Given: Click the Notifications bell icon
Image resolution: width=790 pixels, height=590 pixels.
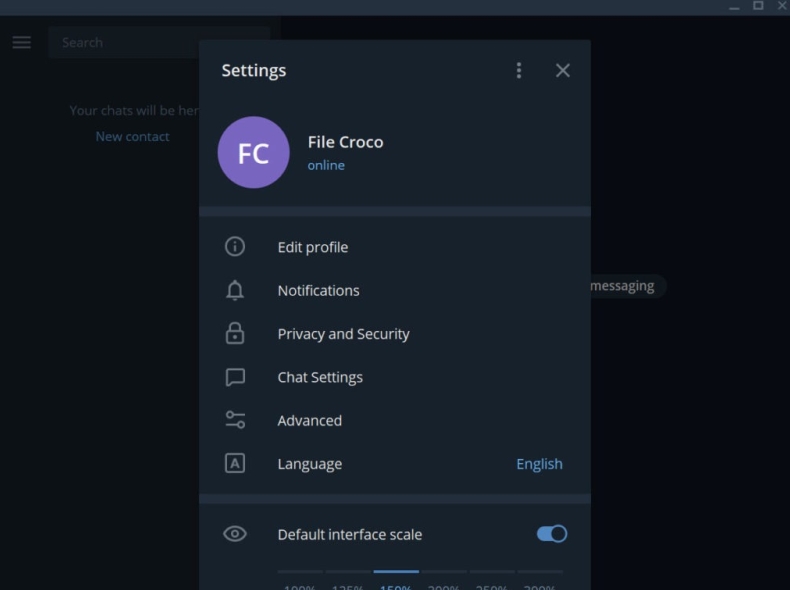Looking at the screenshot, I should click(x=235, y=291).
